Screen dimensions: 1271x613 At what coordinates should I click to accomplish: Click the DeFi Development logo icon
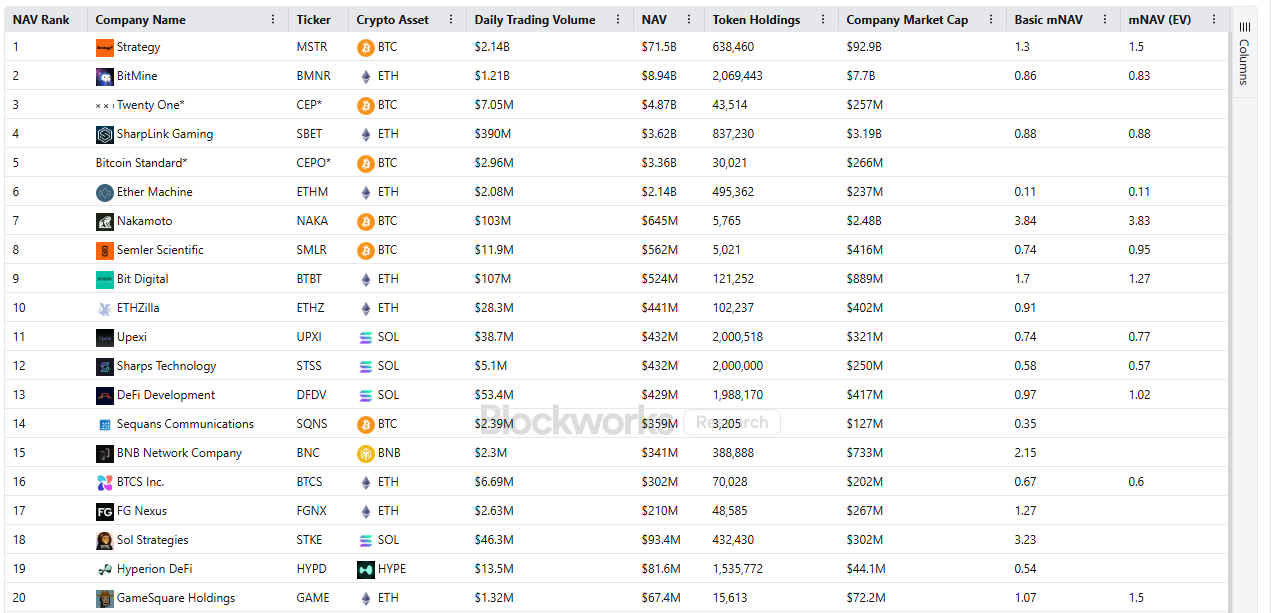click(105, 395)
